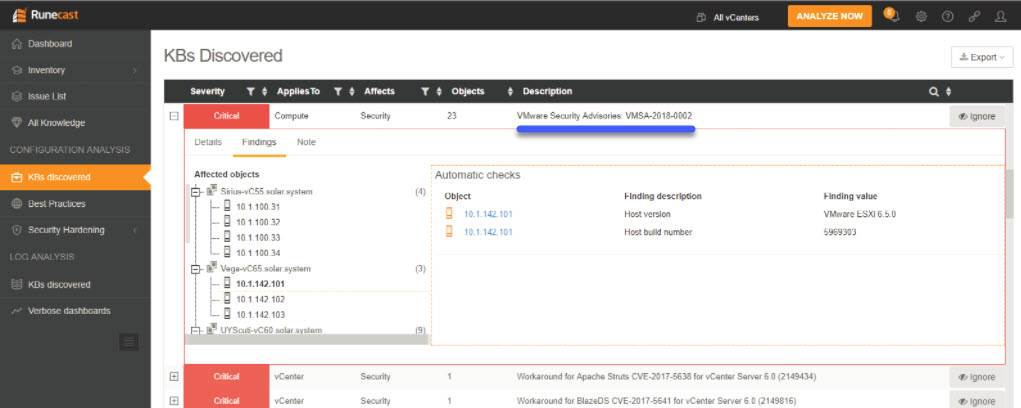Open the settings gear icon
This screenshot has height=408, width=1021.
point(921,17)
